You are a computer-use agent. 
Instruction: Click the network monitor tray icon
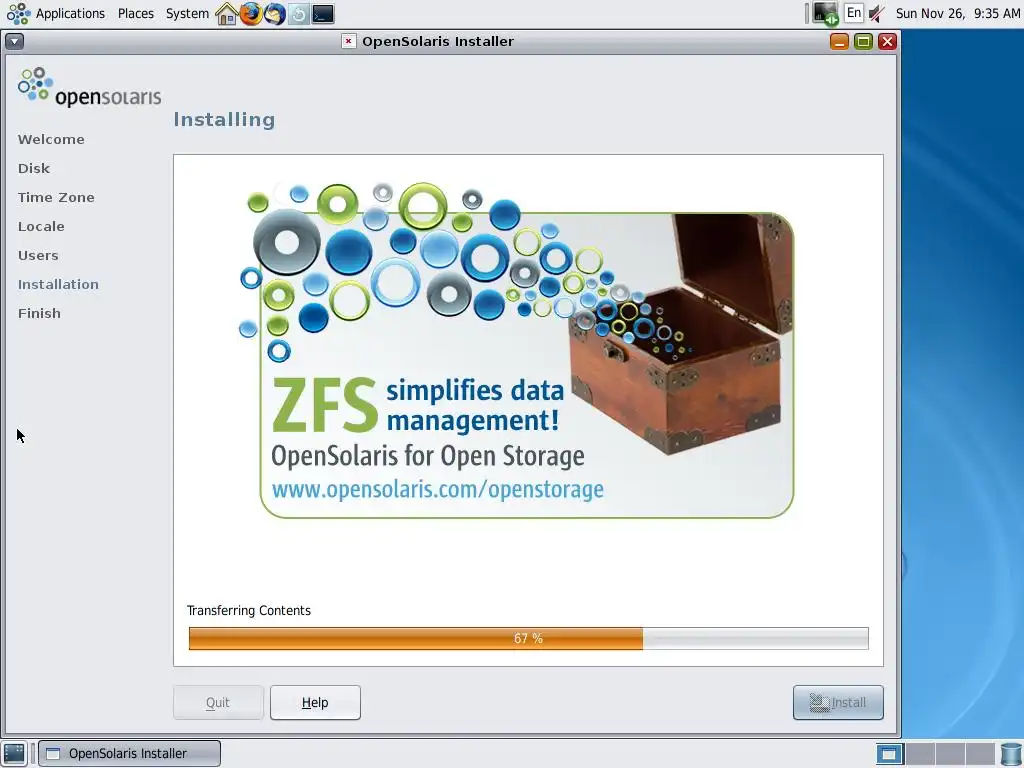[825, 13]
